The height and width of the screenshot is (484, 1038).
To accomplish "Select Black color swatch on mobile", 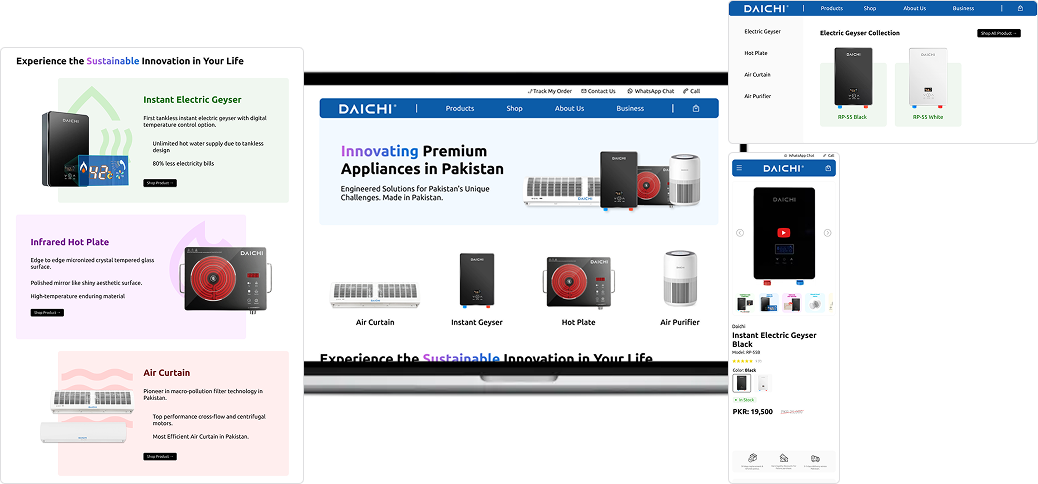I will tap(742, 383).
